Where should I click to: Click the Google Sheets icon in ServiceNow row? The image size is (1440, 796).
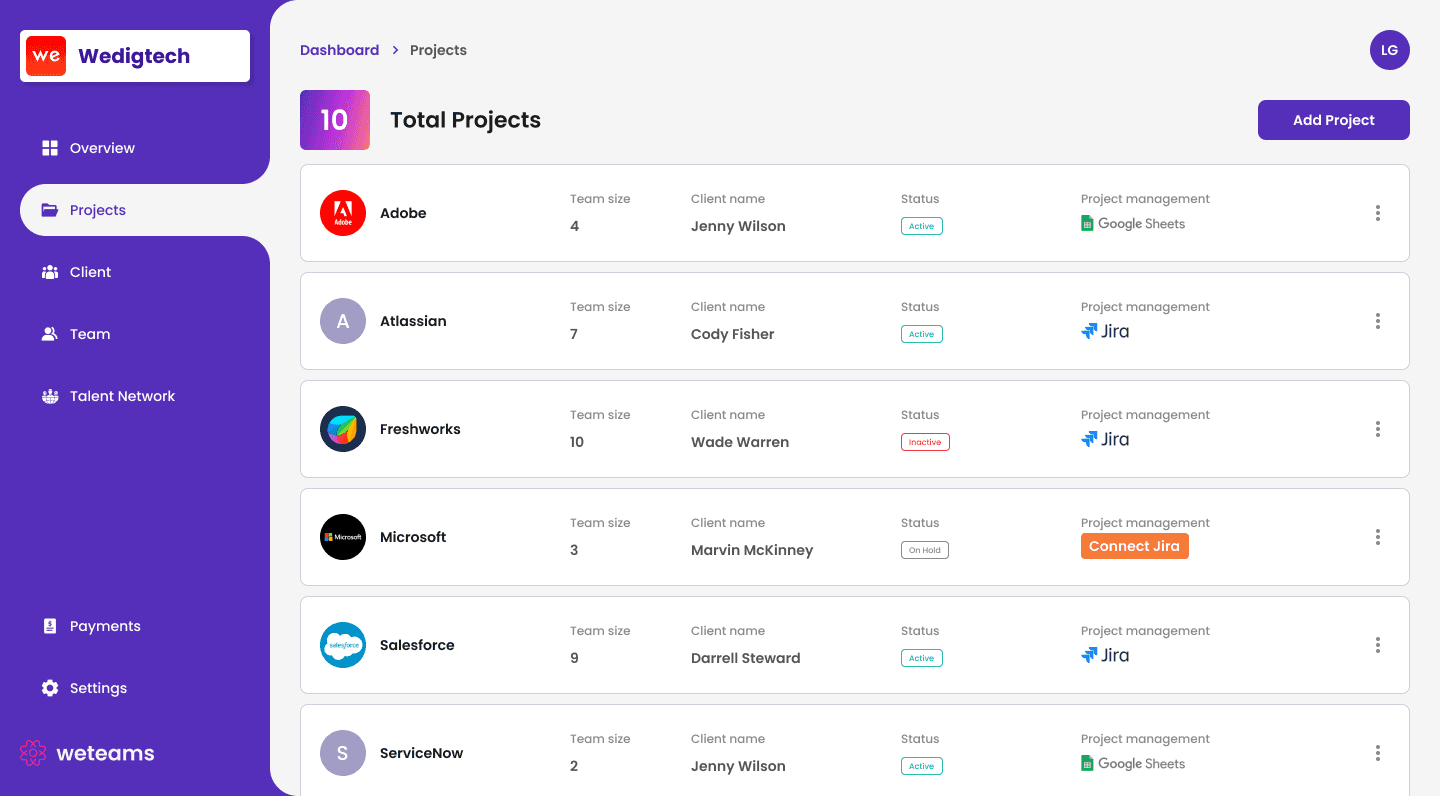(x=1087, y=764)
